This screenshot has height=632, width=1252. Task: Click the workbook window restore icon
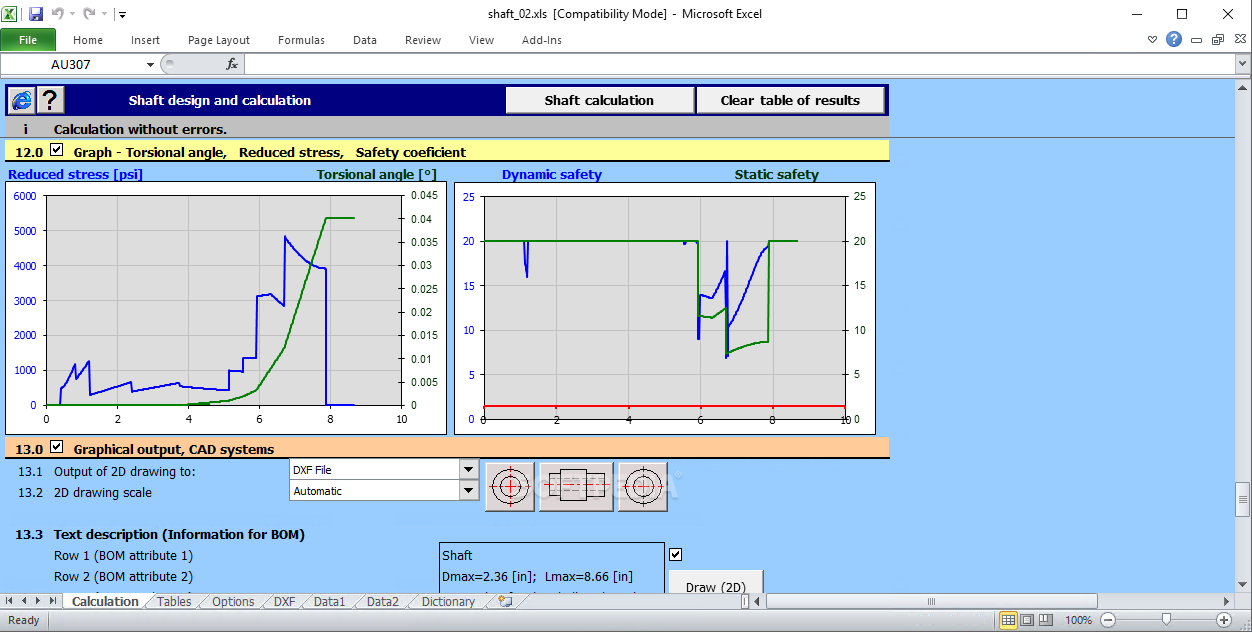point(1217,40)
